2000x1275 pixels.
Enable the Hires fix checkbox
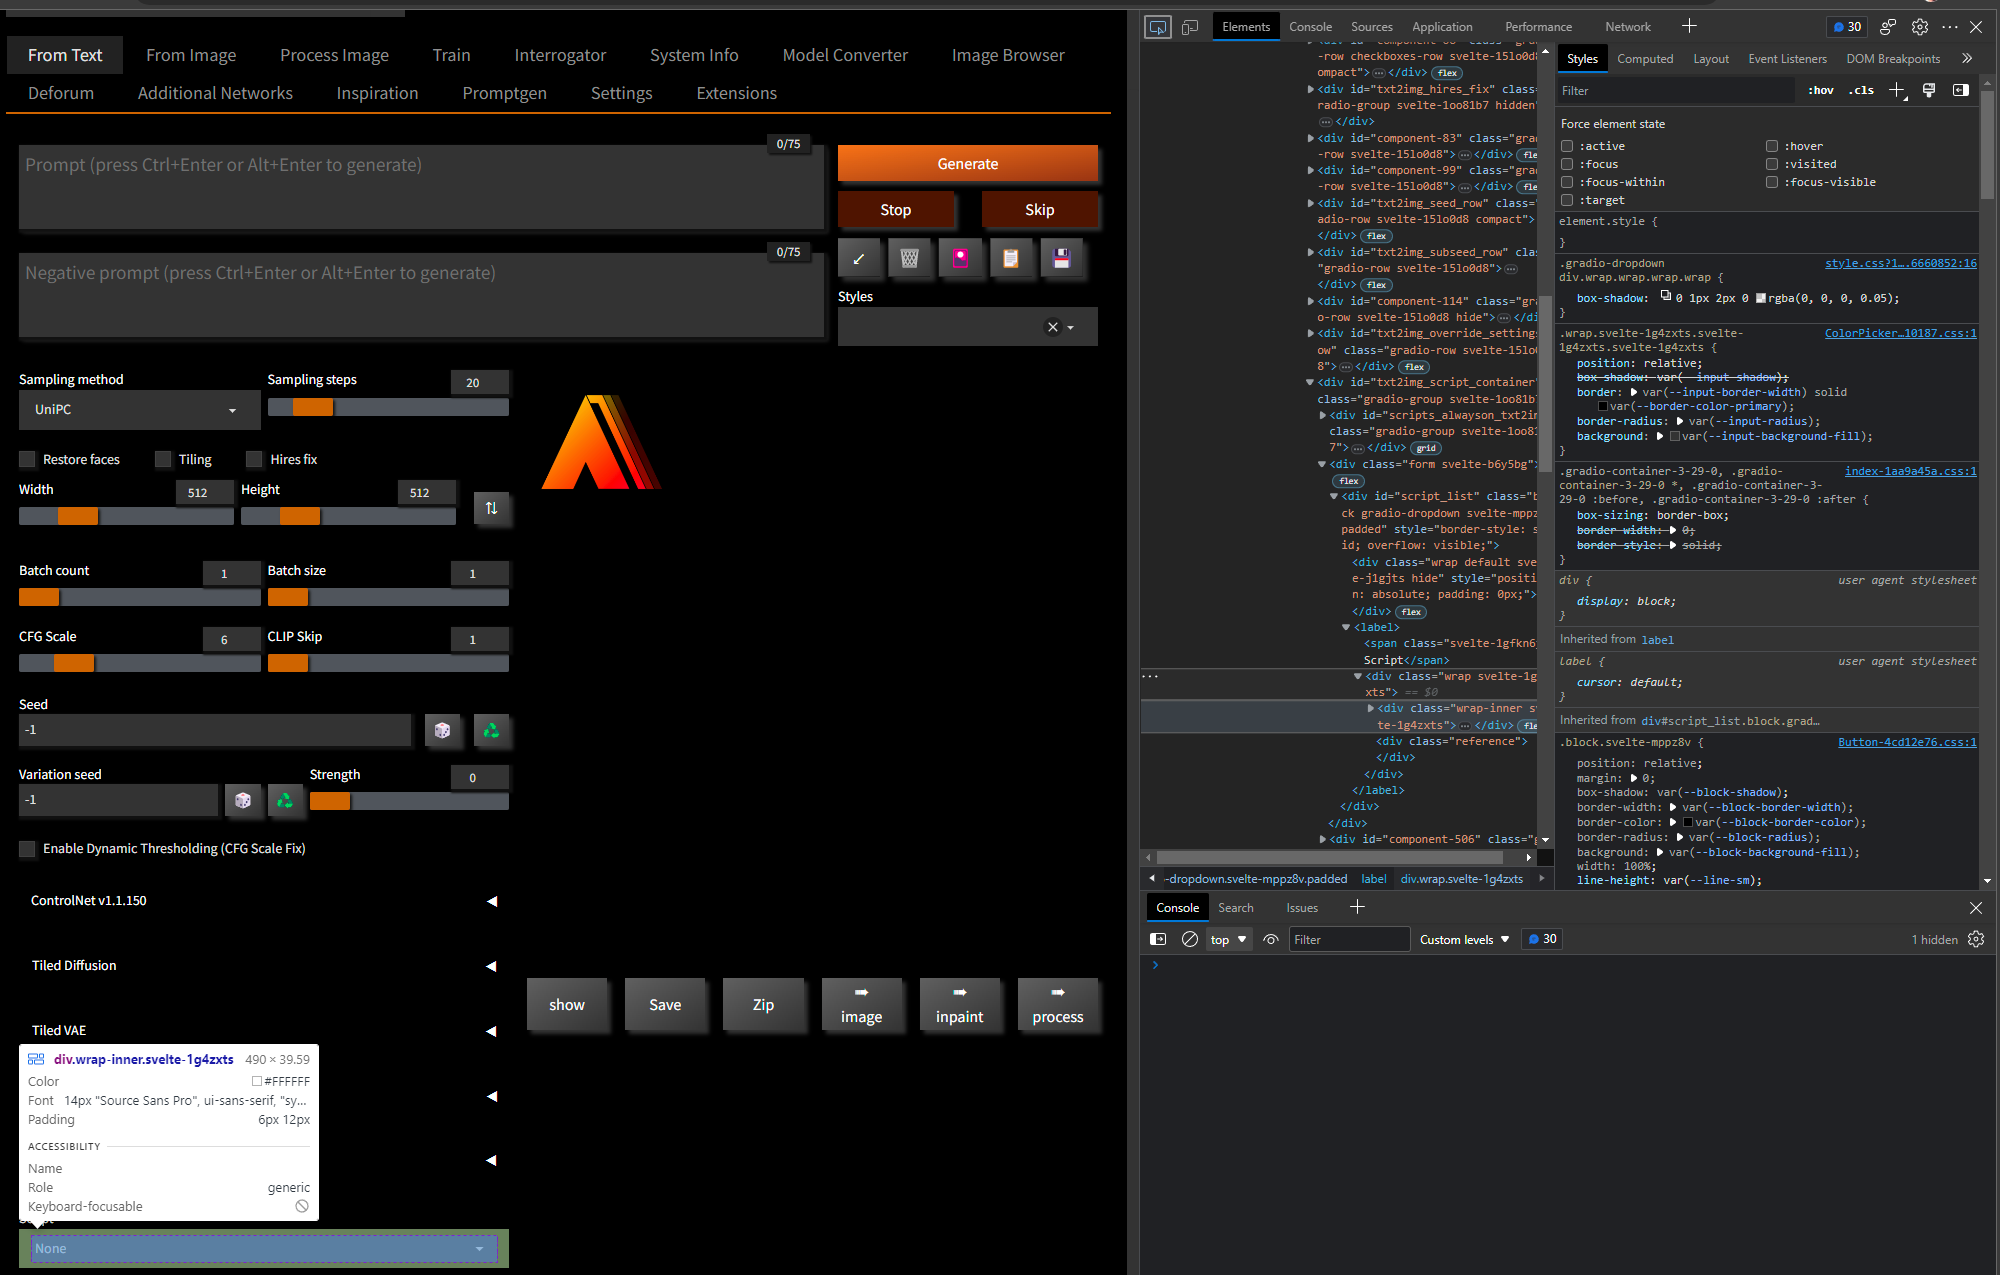click(255, 459)
